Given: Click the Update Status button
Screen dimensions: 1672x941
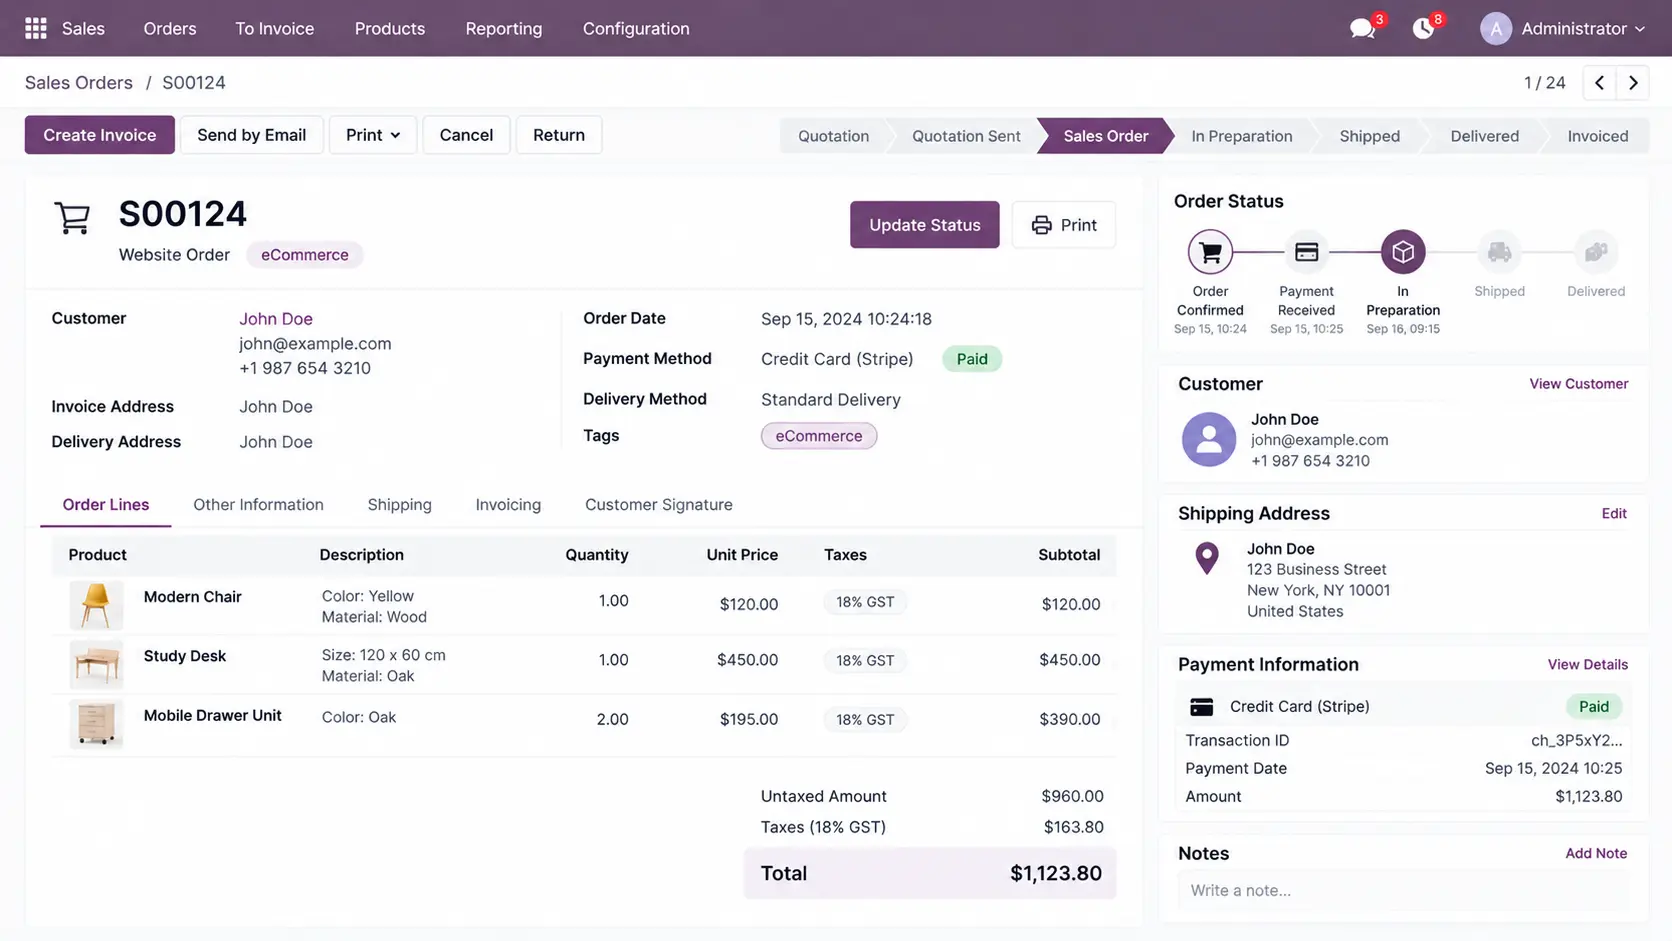Looking at the screenshot, I should [x=925, y=225].
